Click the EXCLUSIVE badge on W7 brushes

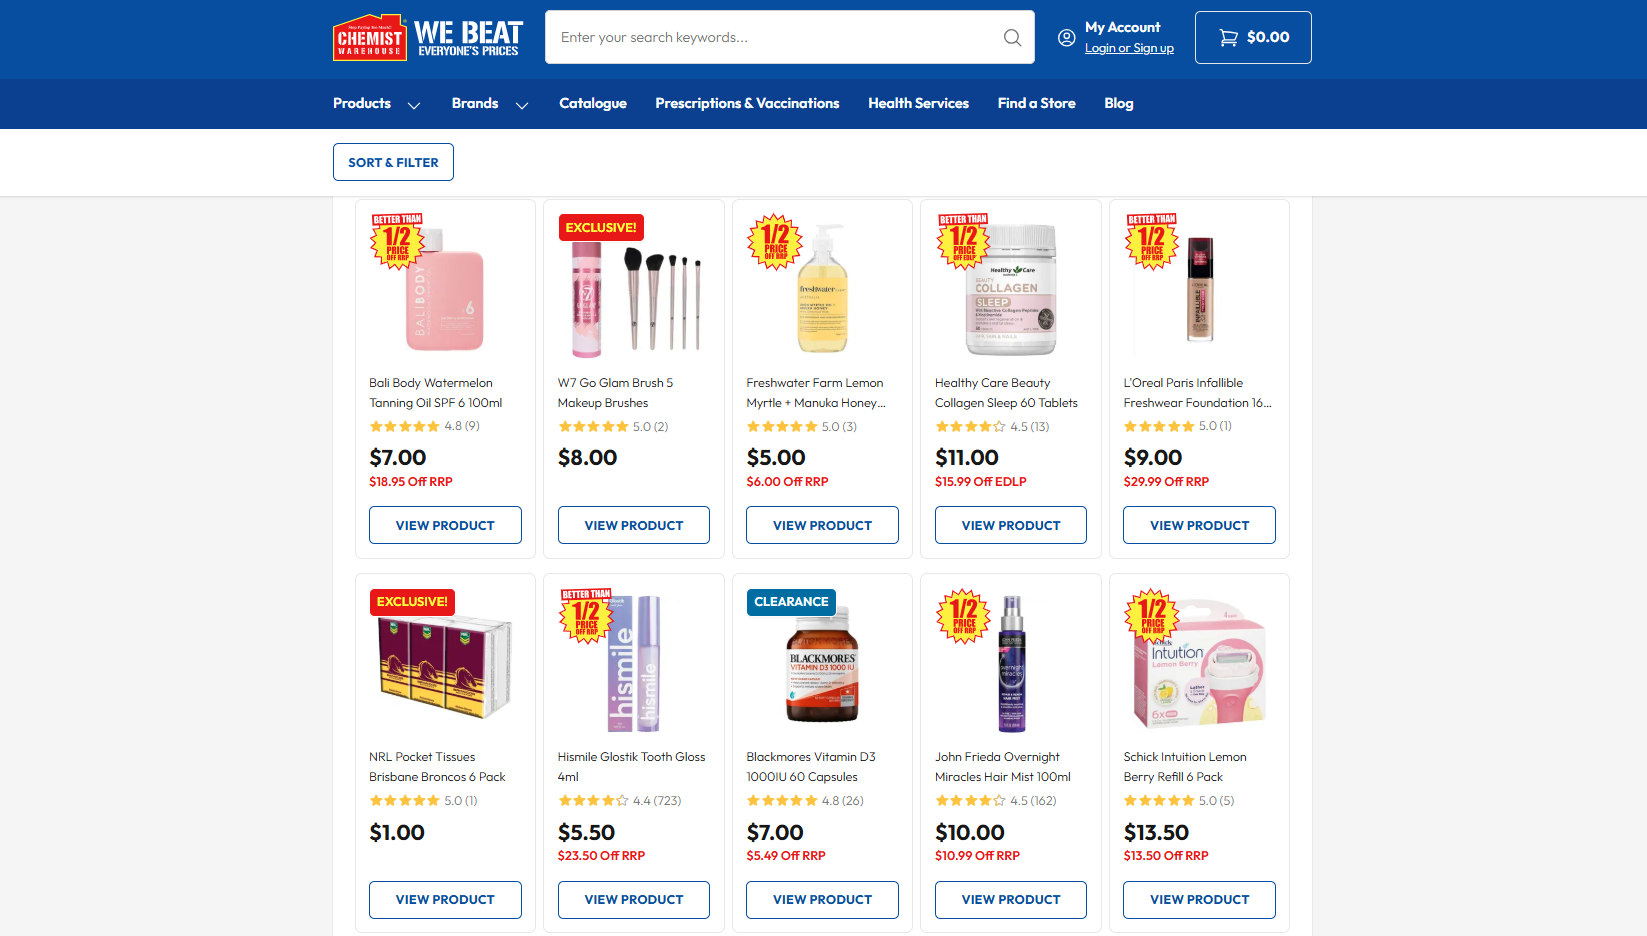pos(601,227)
